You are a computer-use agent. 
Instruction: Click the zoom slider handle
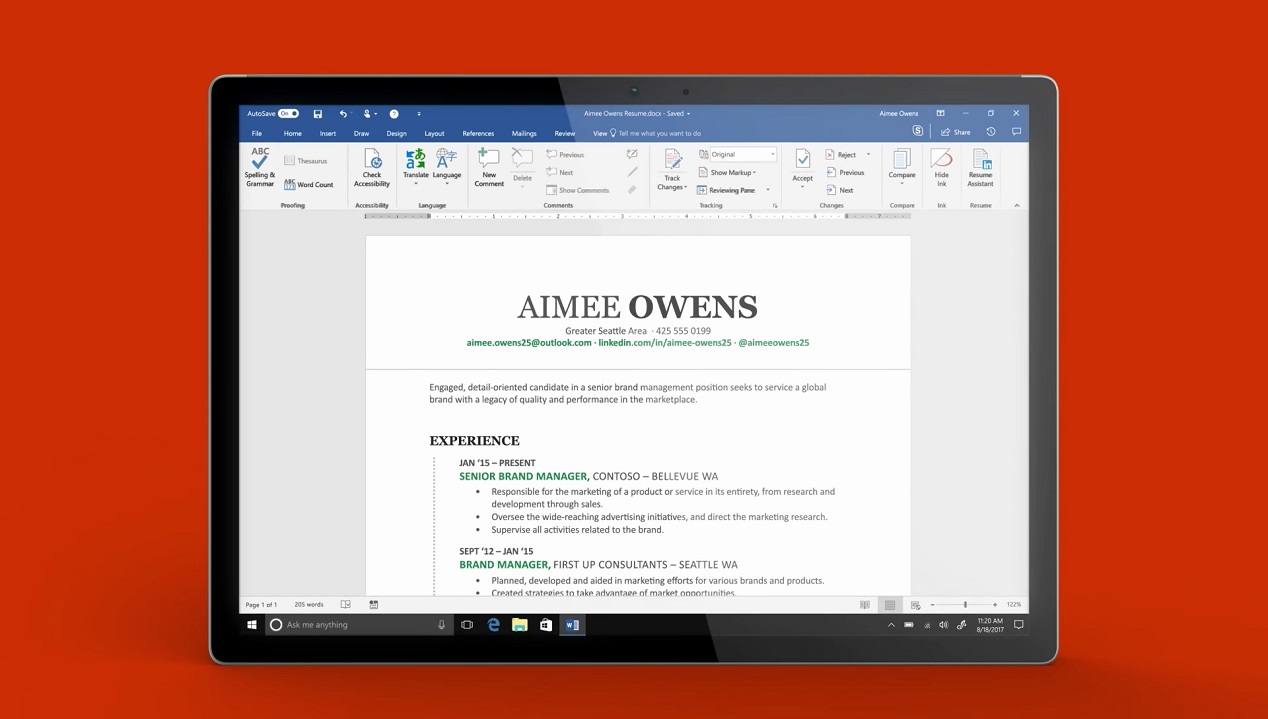tap(965, 605)
